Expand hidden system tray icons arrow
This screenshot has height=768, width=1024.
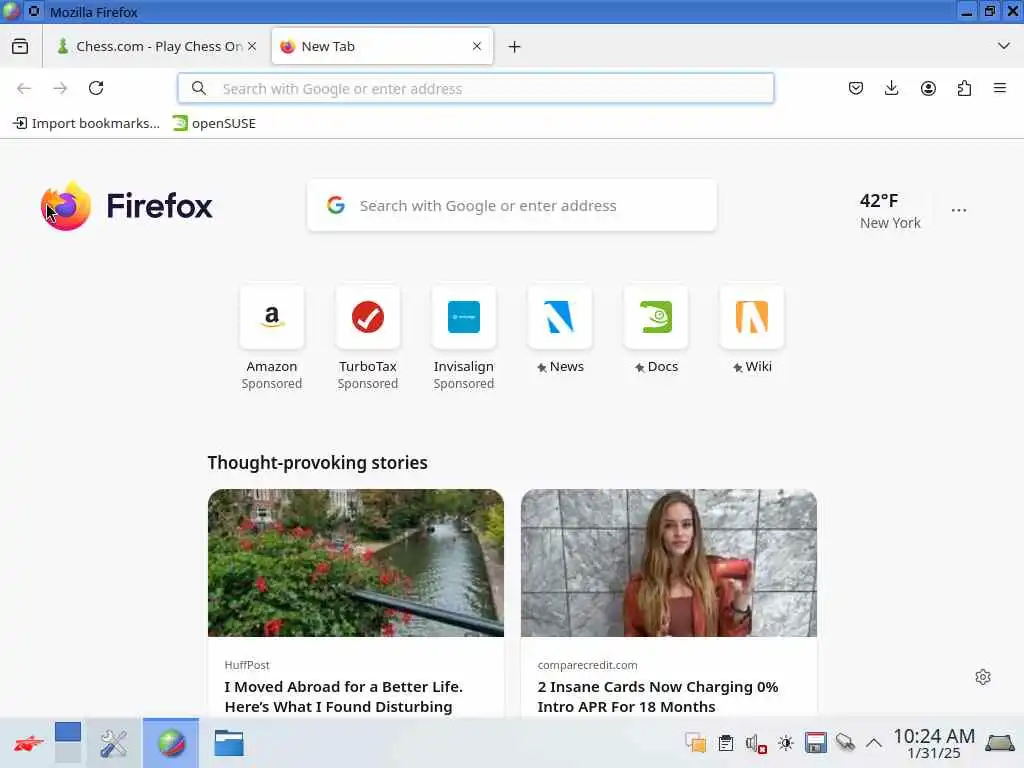874,743
